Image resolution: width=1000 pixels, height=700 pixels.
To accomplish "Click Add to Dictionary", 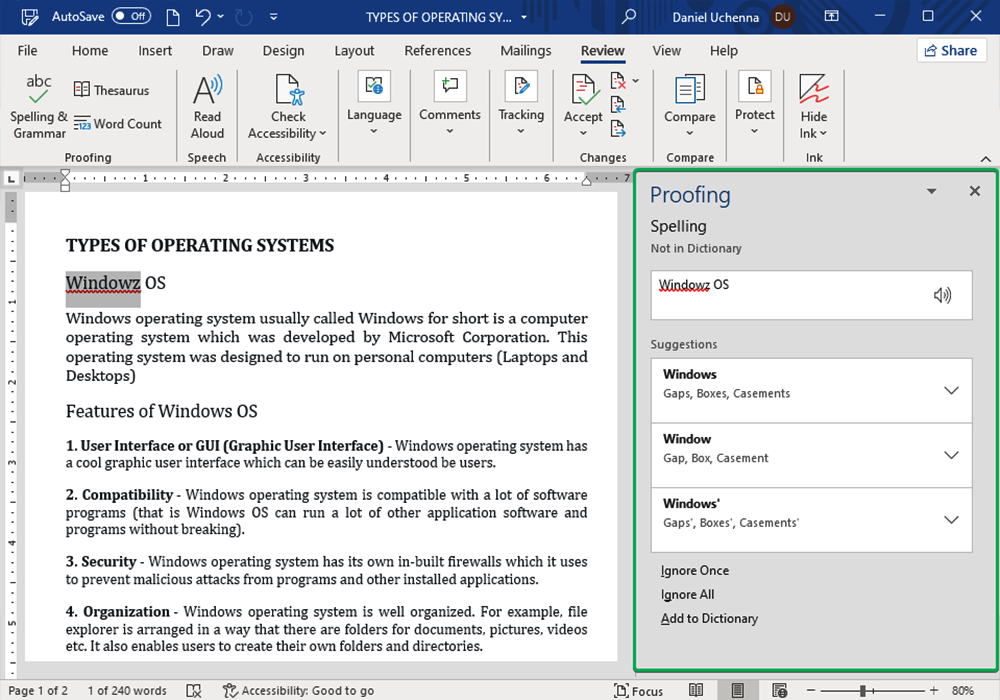I will (709, 618).
